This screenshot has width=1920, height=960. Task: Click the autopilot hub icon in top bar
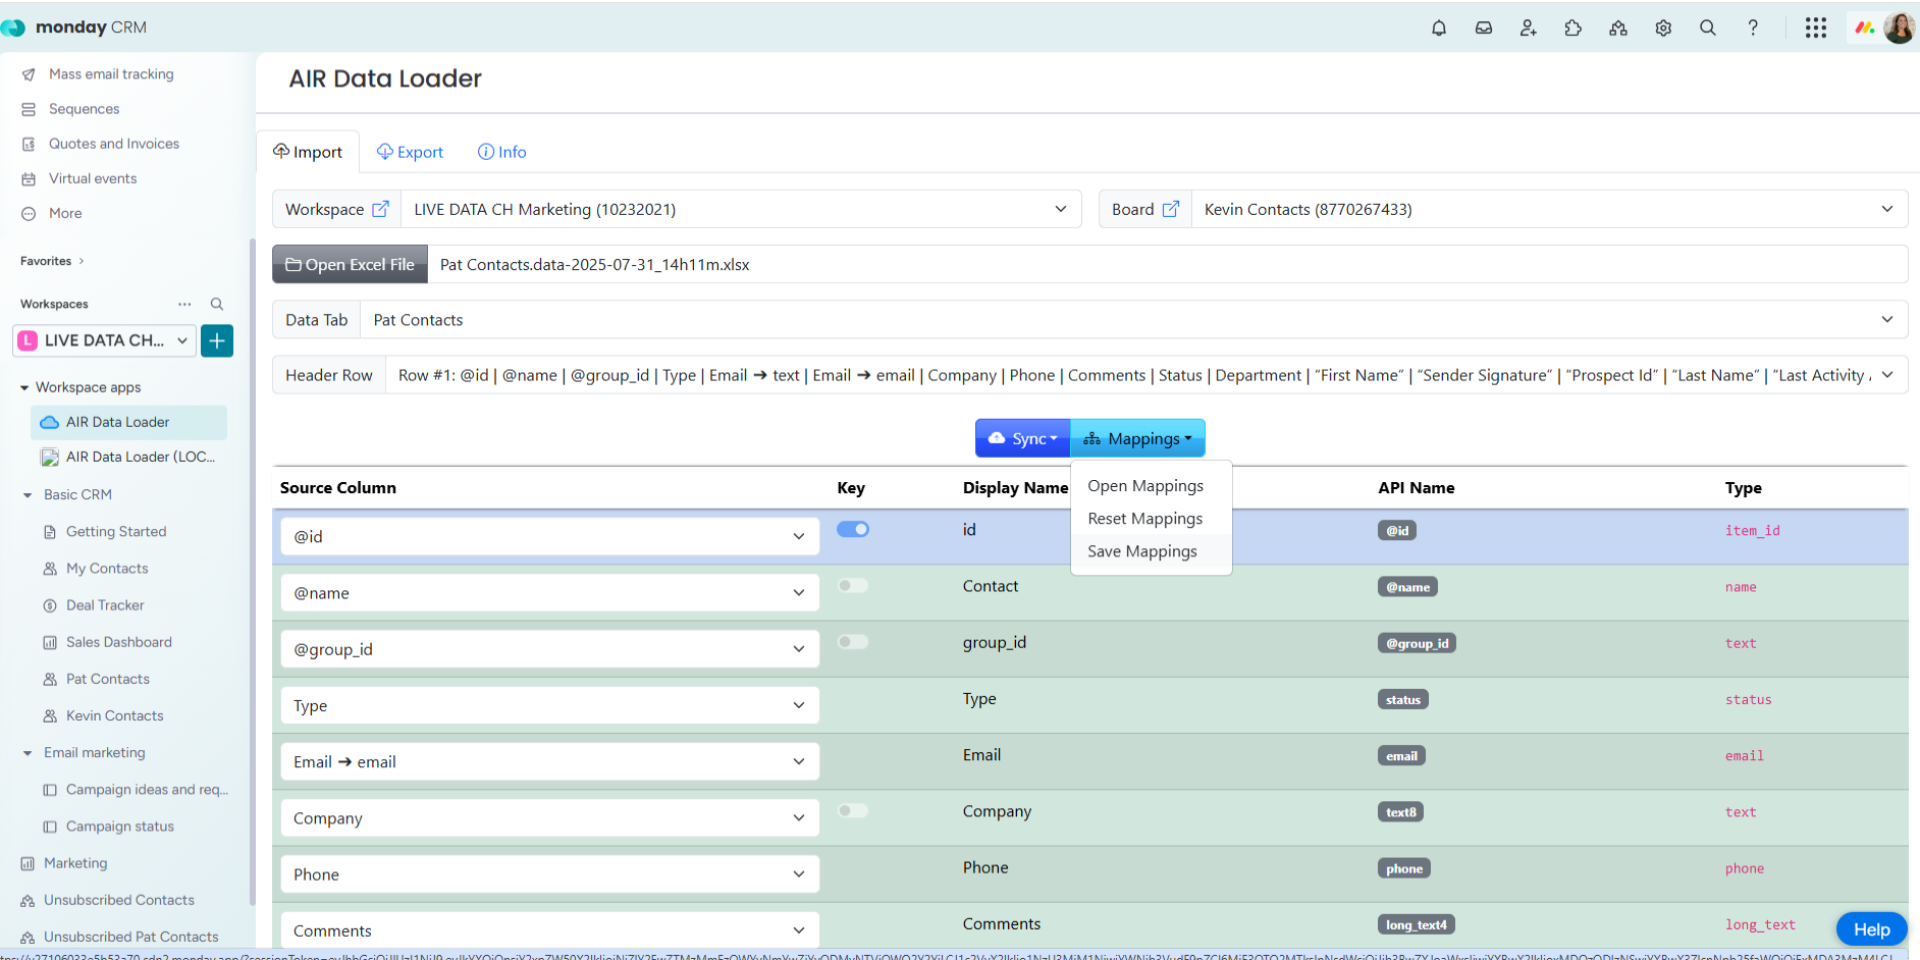[1618, 28]
